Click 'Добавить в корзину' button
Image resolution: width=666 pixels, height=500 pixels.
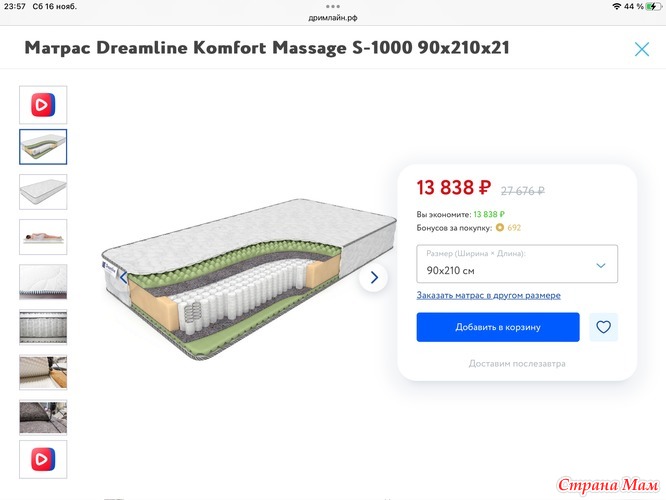(x=498, y=327)
